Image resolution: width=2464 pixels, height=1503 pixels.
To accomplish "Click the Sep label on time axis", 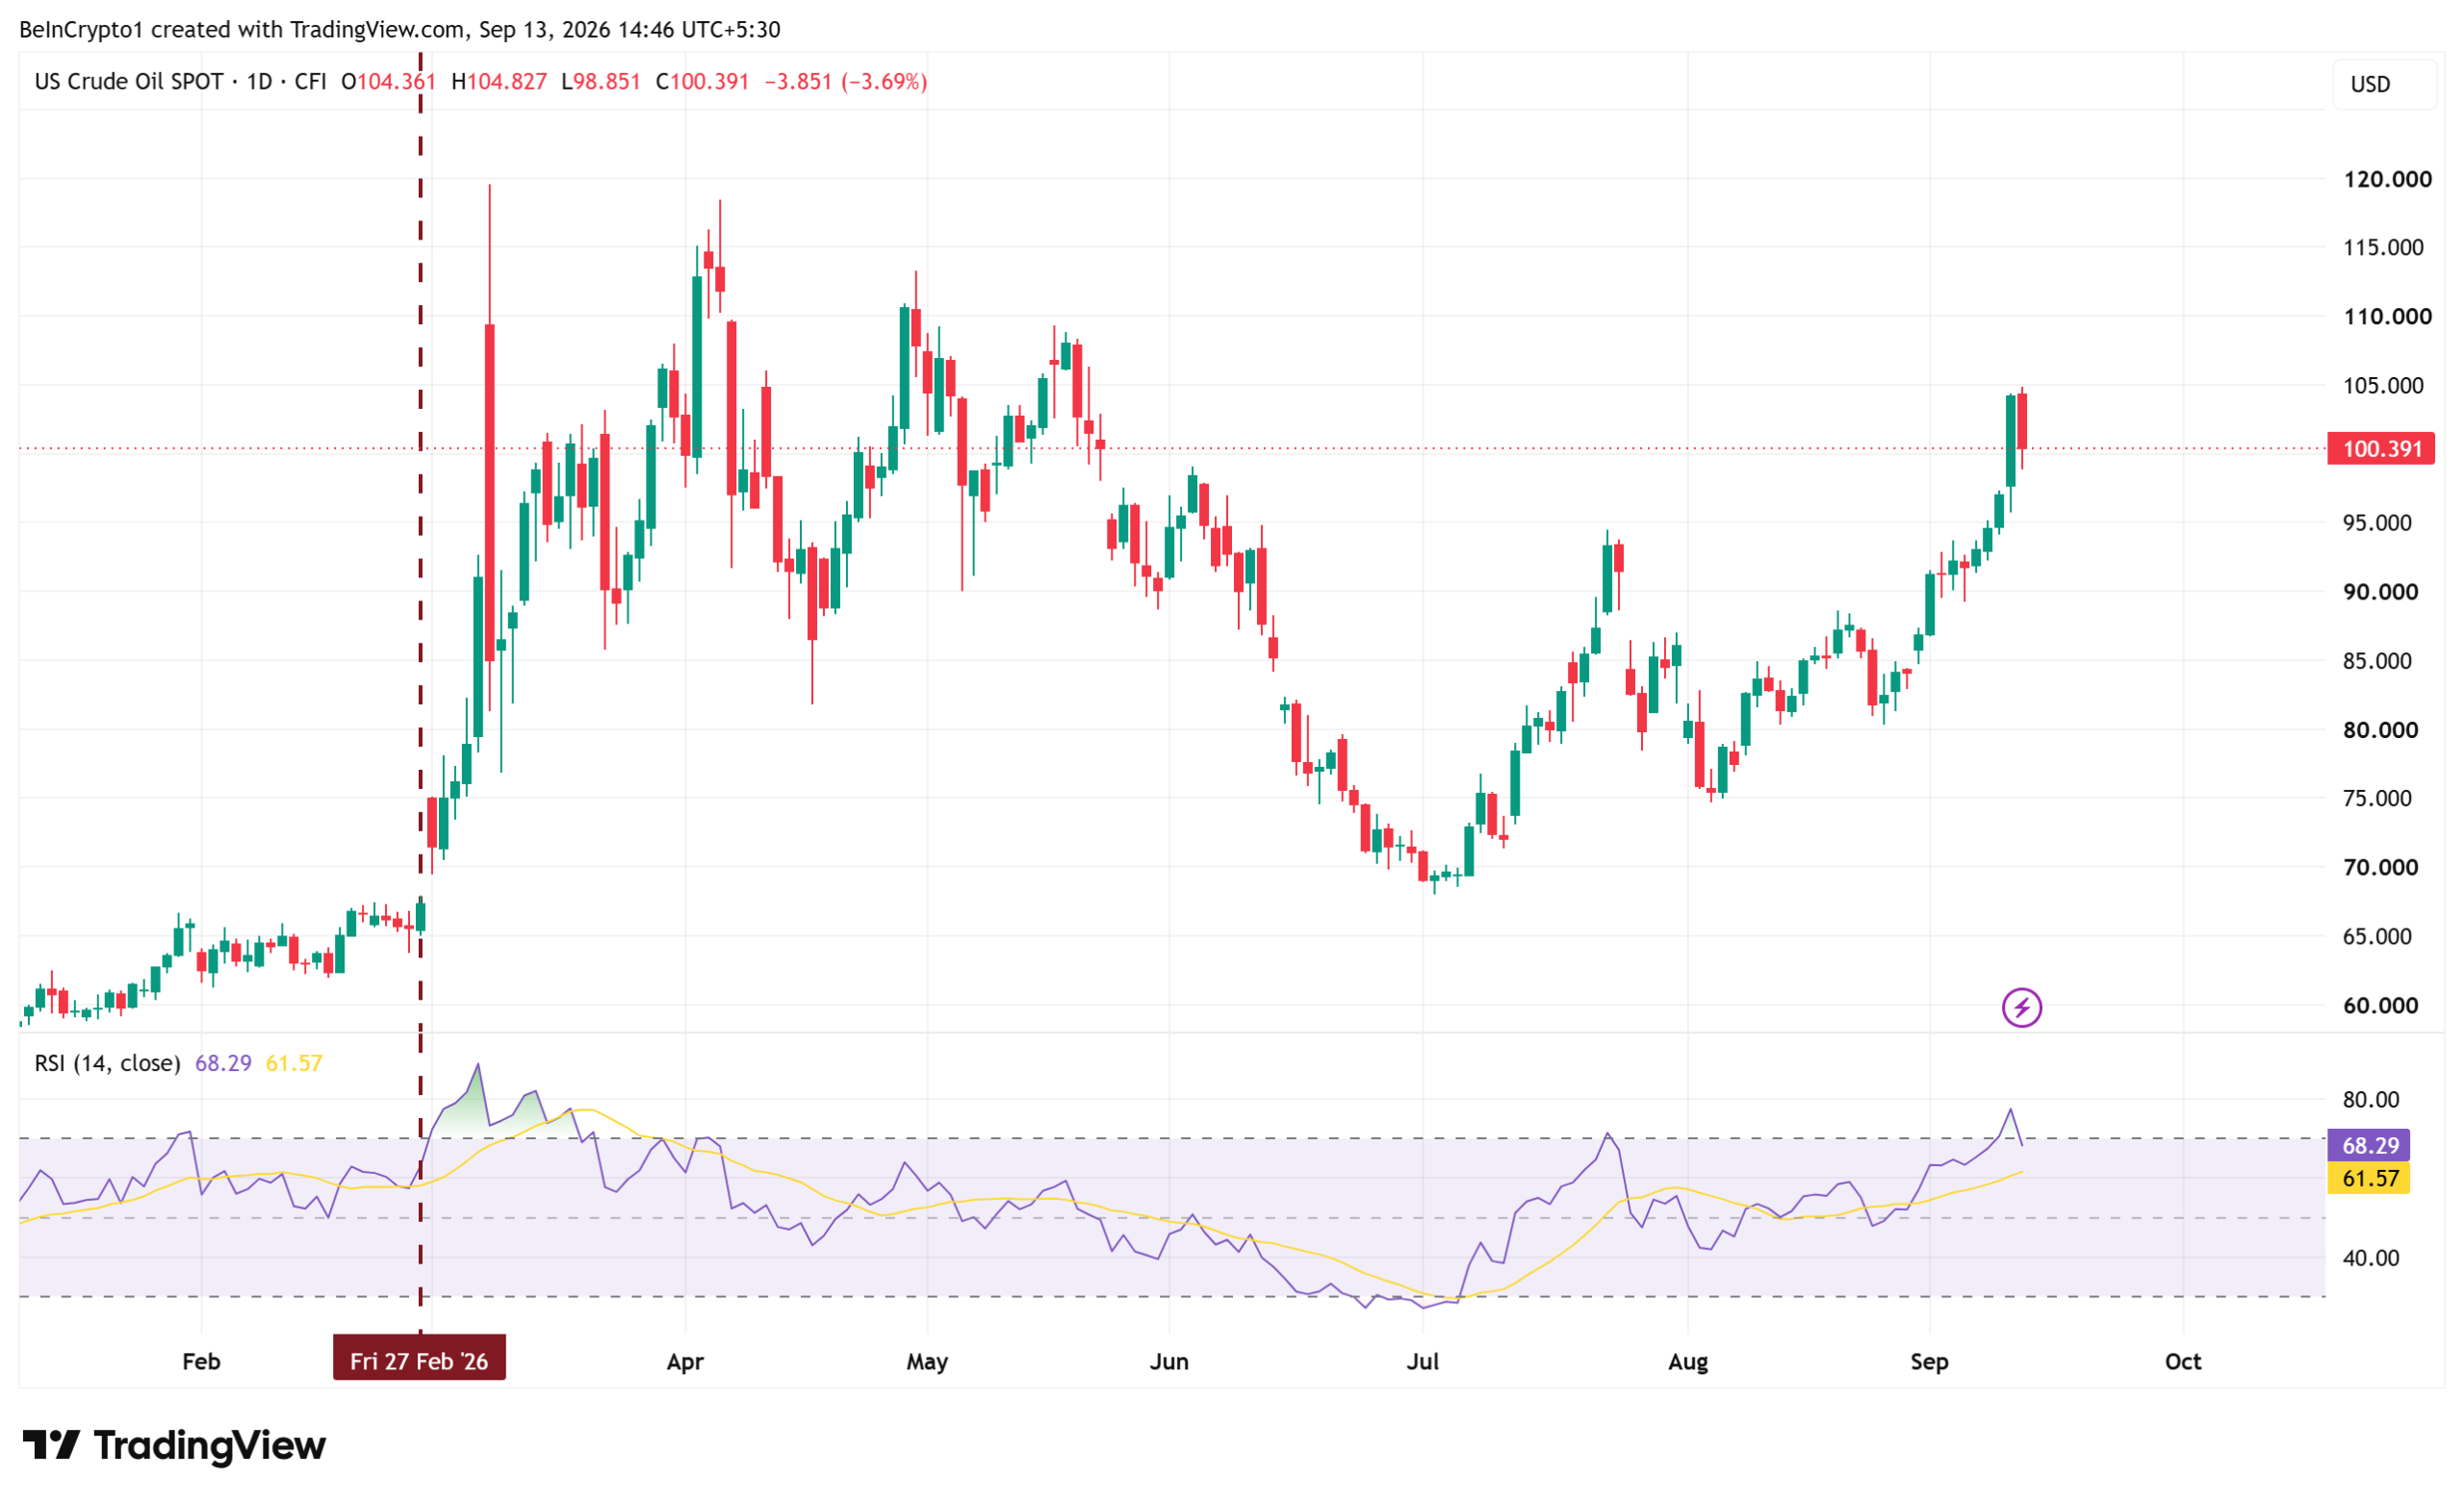I will 1929,1361.
